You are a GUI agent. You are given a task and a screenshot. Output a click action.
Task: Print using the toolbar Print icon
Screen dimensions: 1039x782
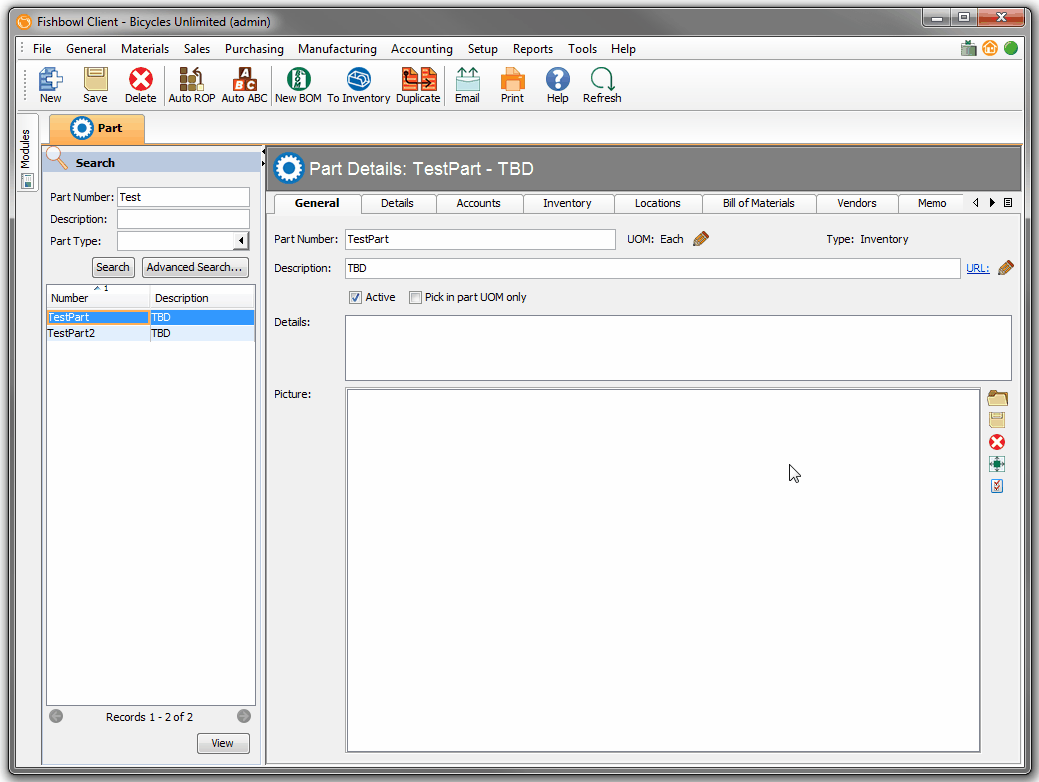pos(512,85)
